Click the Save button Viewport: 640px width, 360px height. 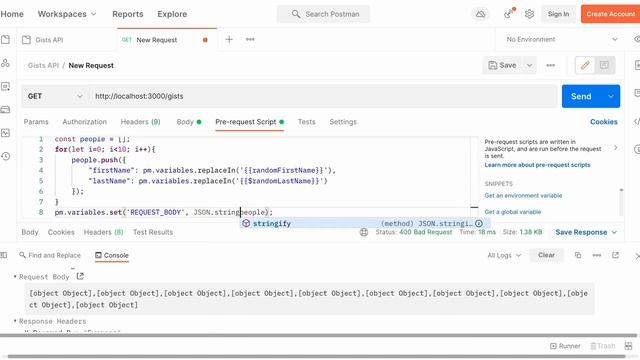click(503, 65)
